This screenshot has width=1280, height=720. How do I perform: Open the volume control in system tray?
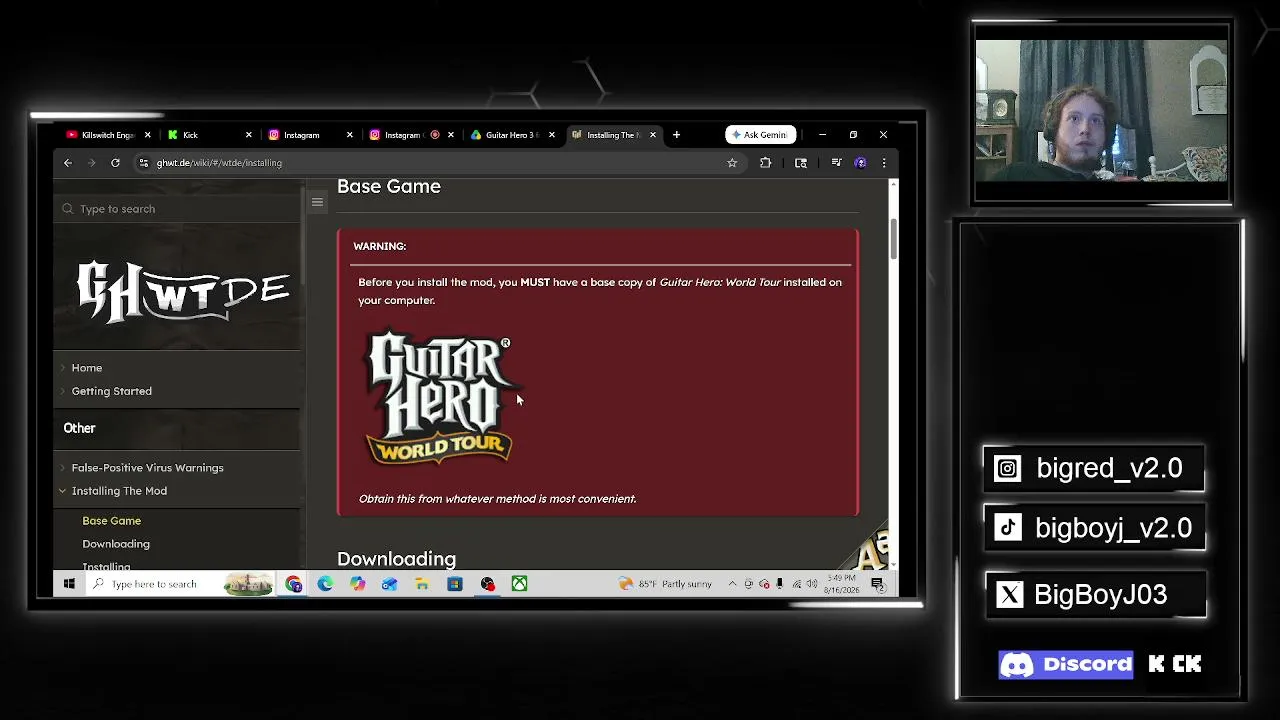click(x=811, y=584)
